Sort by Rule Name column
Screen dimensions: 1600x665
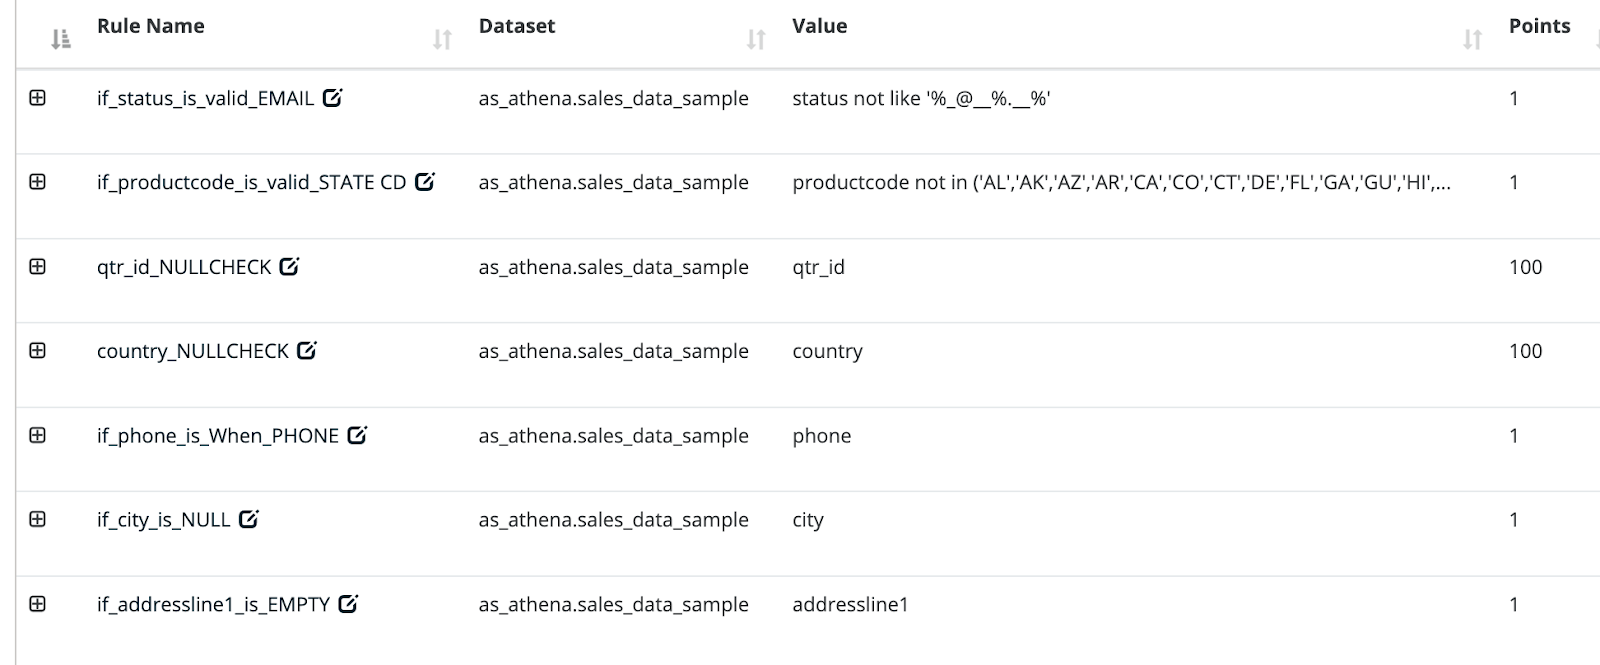442,39
